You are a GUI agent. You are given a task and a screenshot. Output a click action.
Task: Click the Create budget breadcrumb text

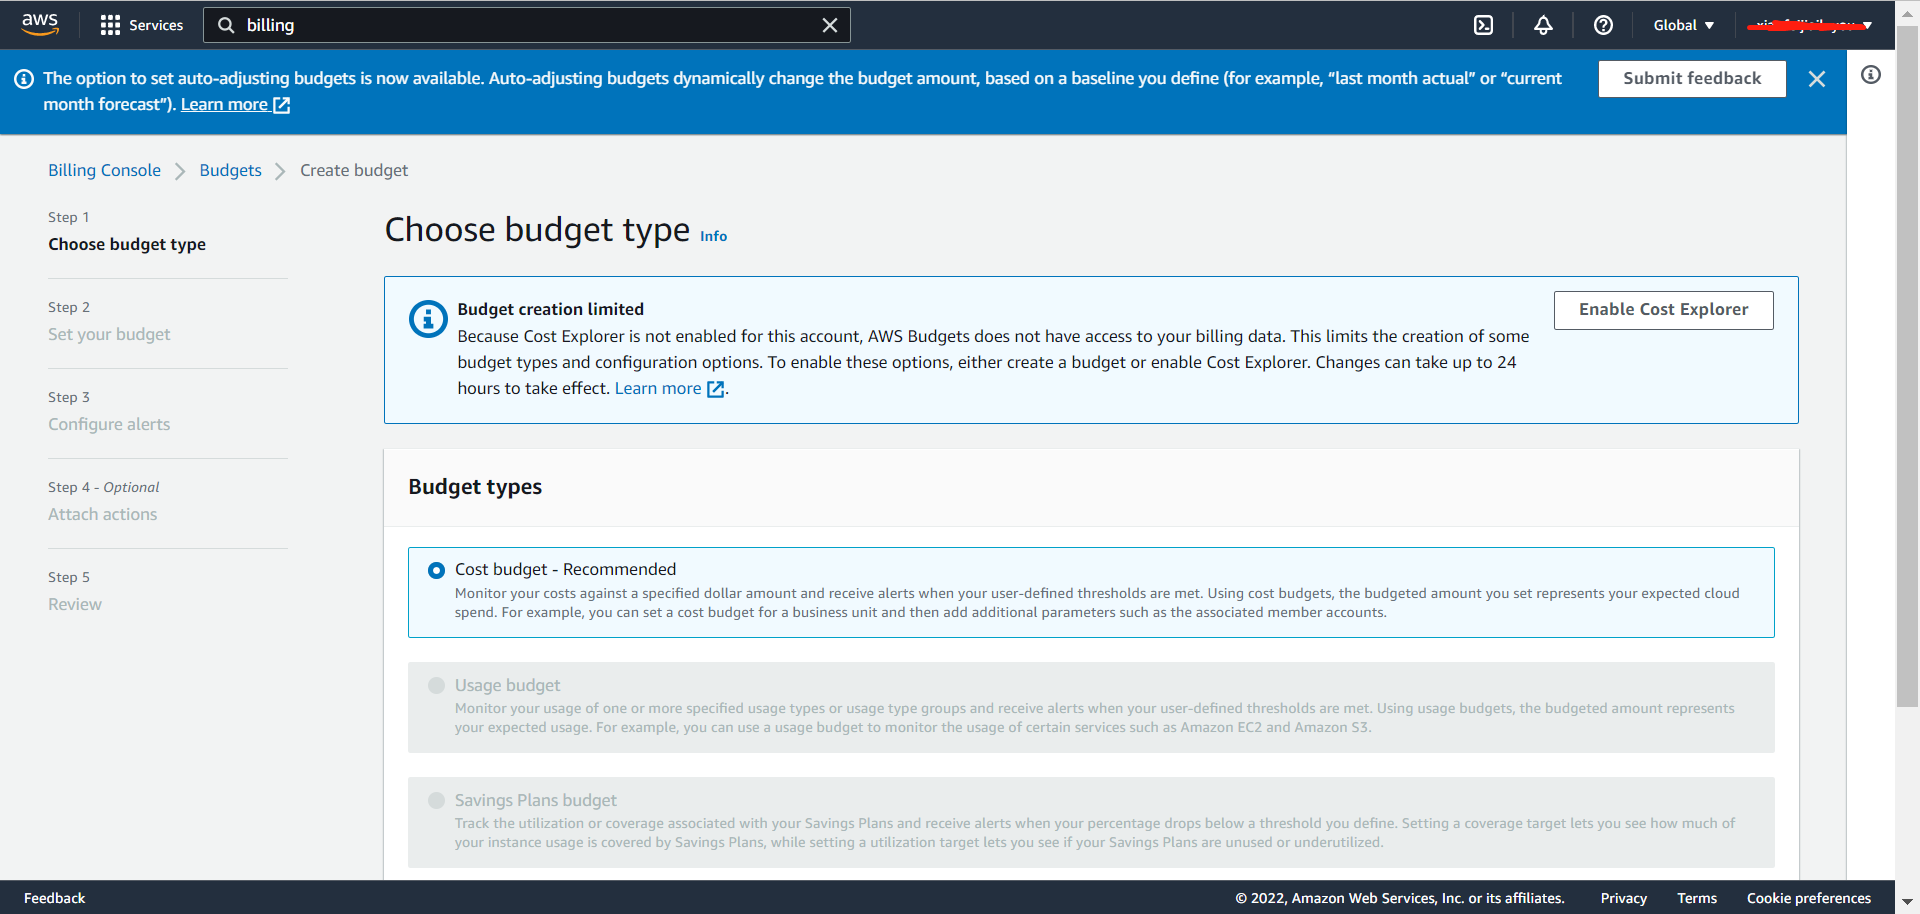coord(354,170)
